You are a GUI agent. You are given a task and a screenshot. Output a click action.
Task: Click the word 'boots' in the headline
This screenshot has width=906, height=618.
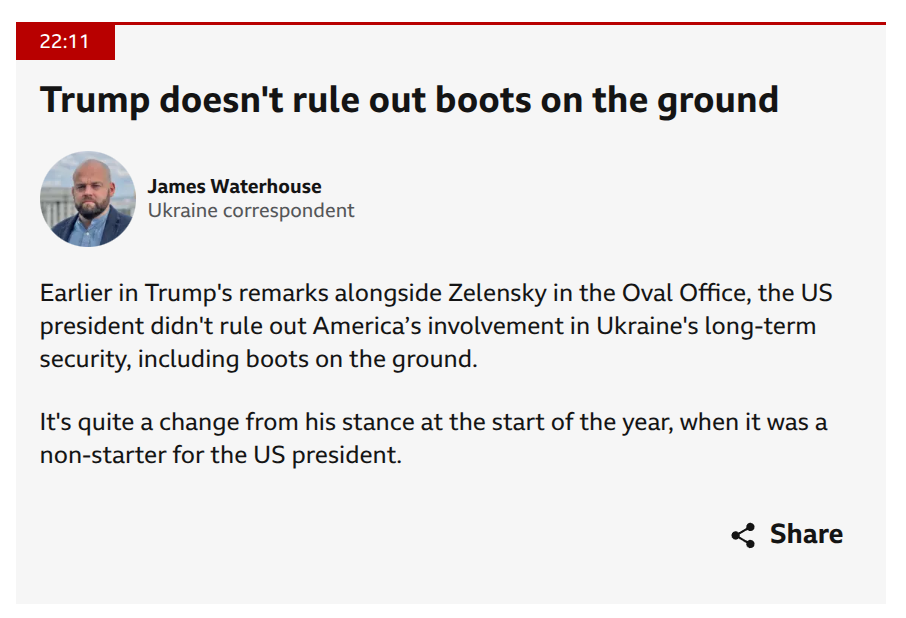coord(483,100)
